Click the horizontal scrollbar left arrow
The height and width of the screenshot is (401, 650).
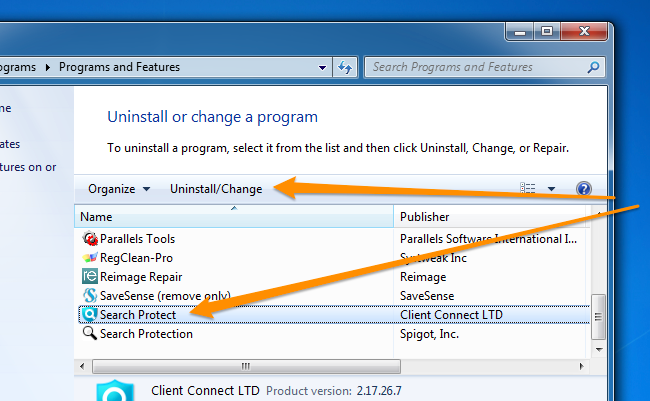pyautogui.click(x=82, y=366)
